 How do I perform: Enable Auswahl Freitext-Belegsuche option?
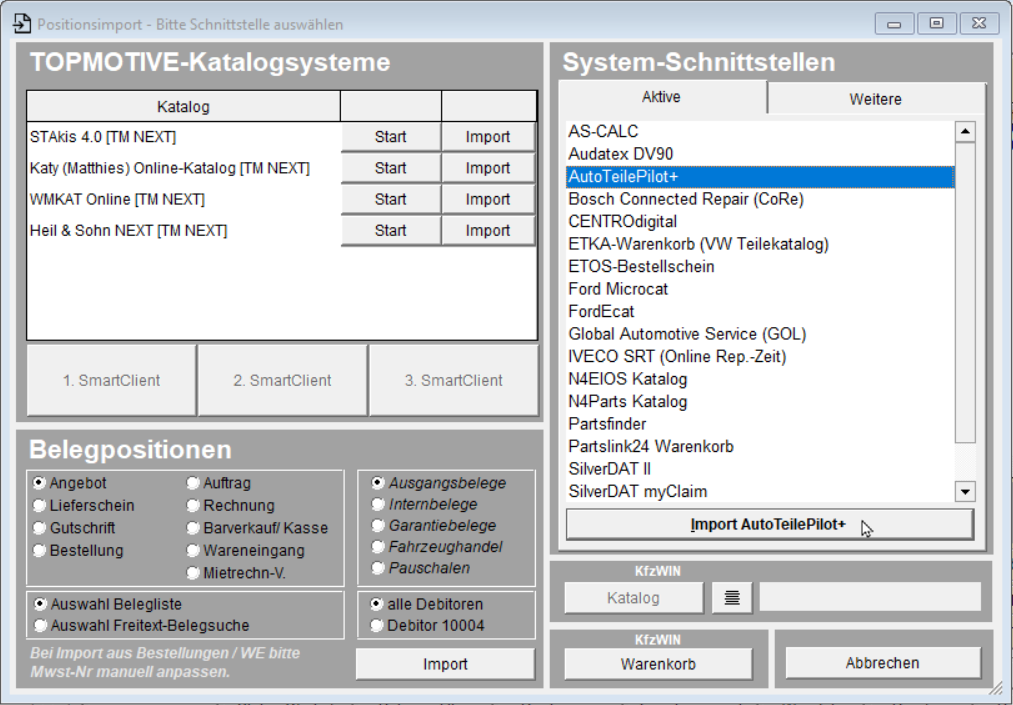click(x=40, y=626)
